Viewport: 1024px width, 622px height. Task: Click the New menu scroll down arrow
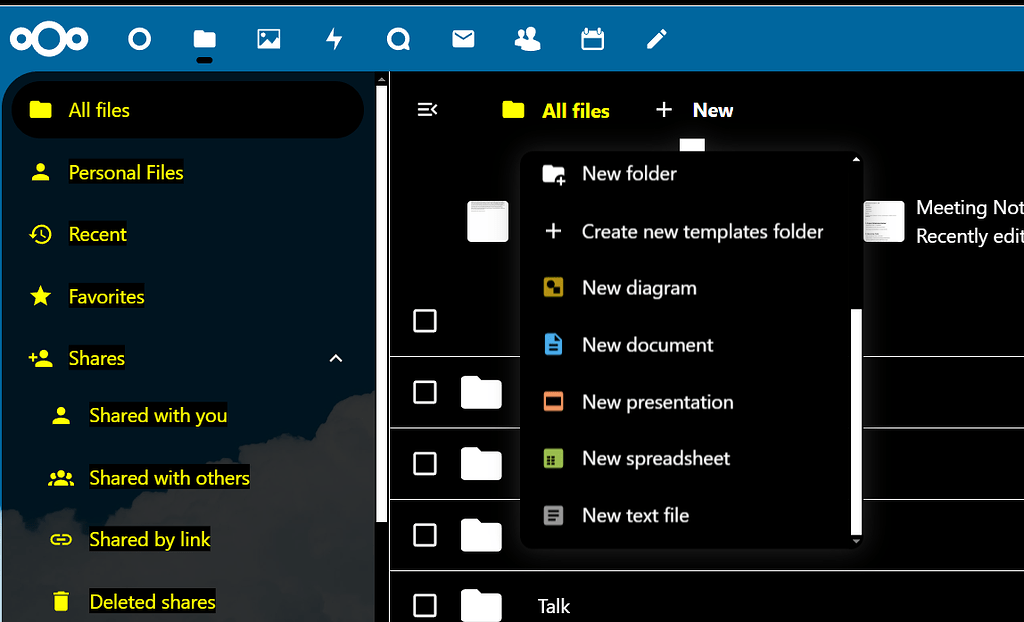(857, 542)
